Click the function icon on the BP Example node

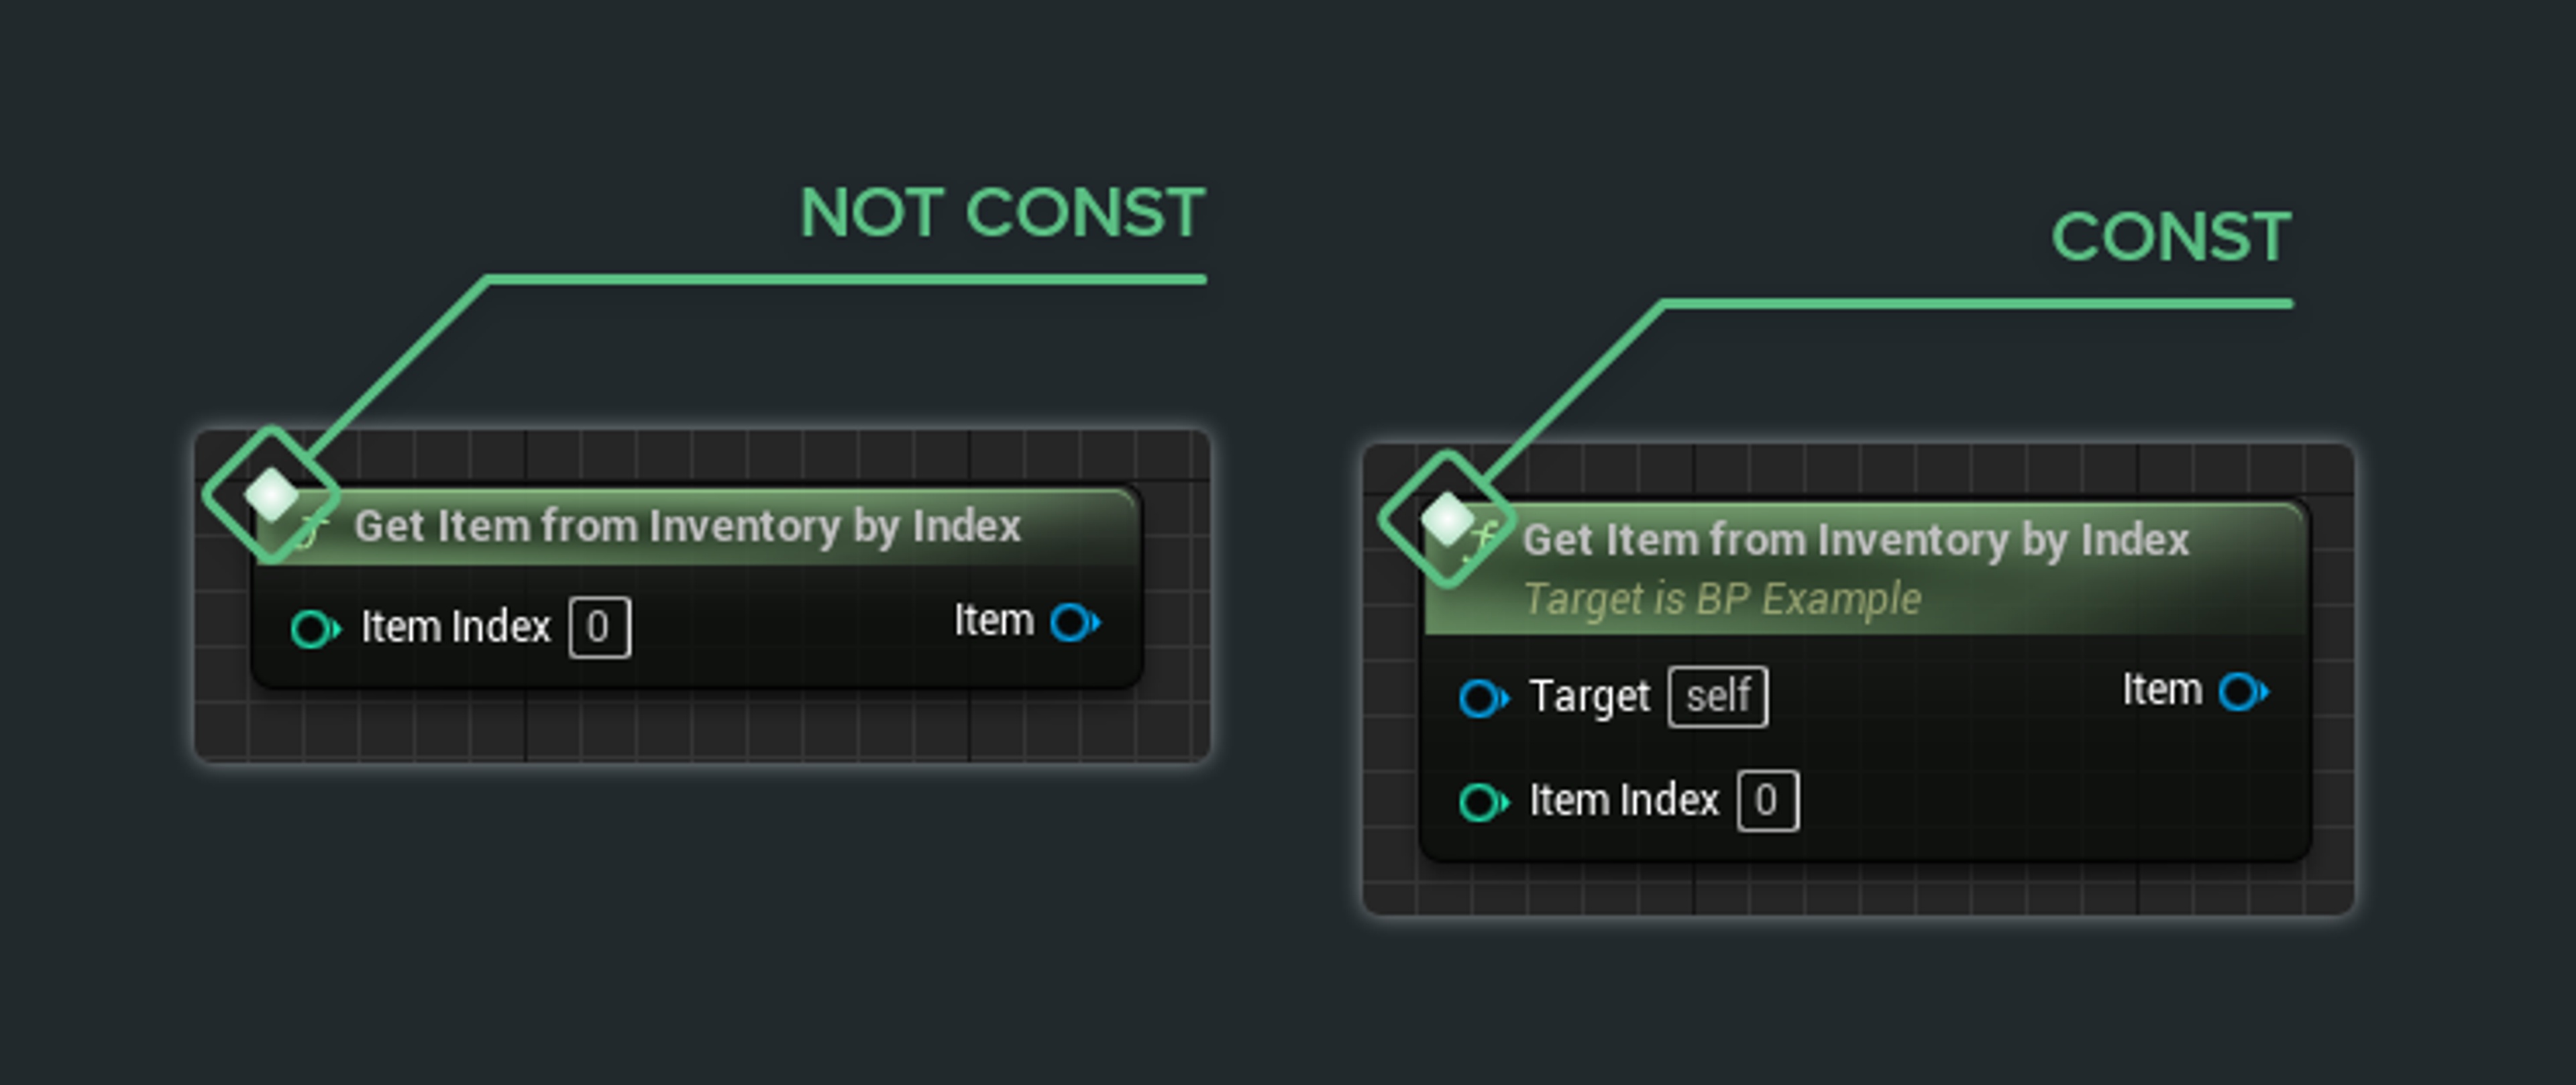coord(1481,540)
